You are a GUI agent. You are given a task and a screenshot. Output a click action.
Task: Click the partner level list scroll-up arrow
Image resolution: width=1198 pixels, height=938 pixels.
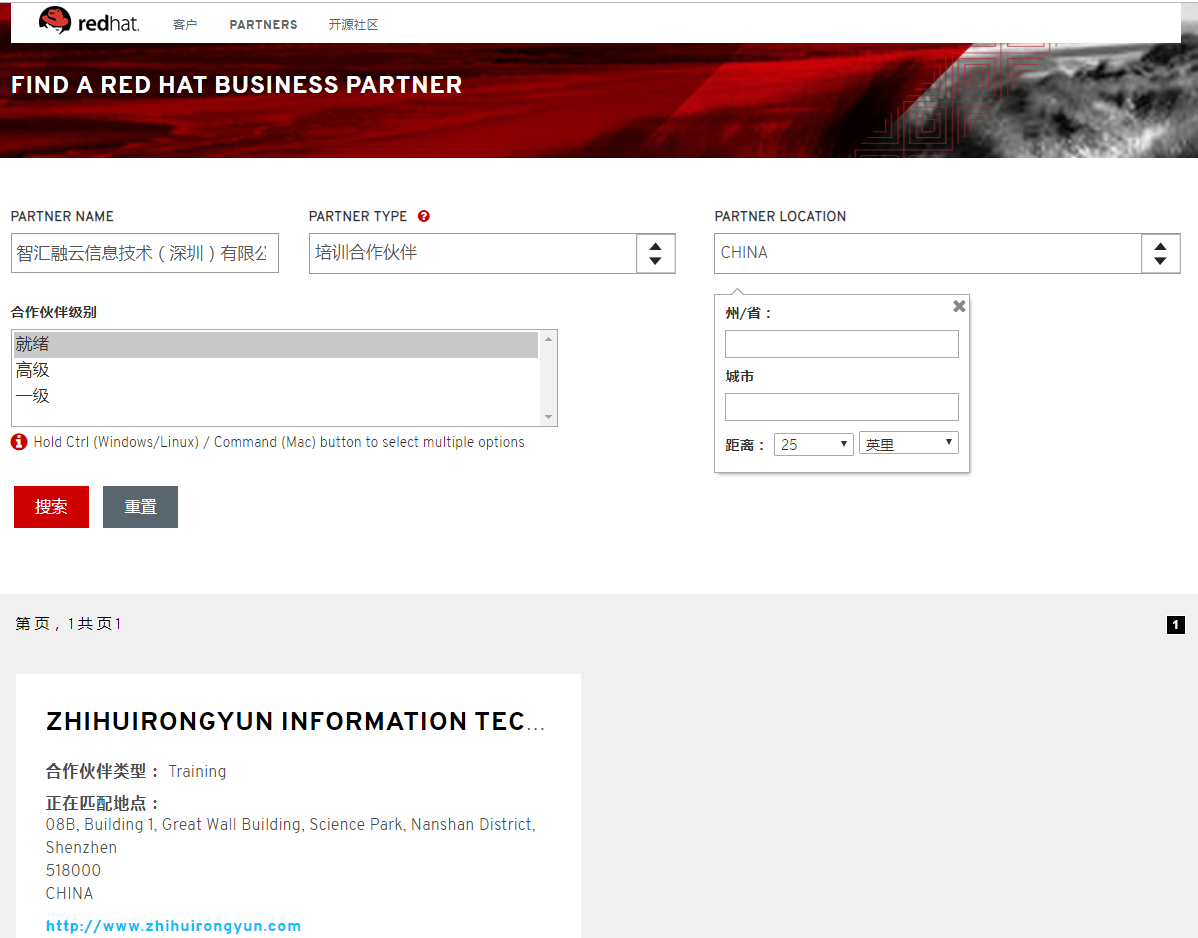coord(548,339)
